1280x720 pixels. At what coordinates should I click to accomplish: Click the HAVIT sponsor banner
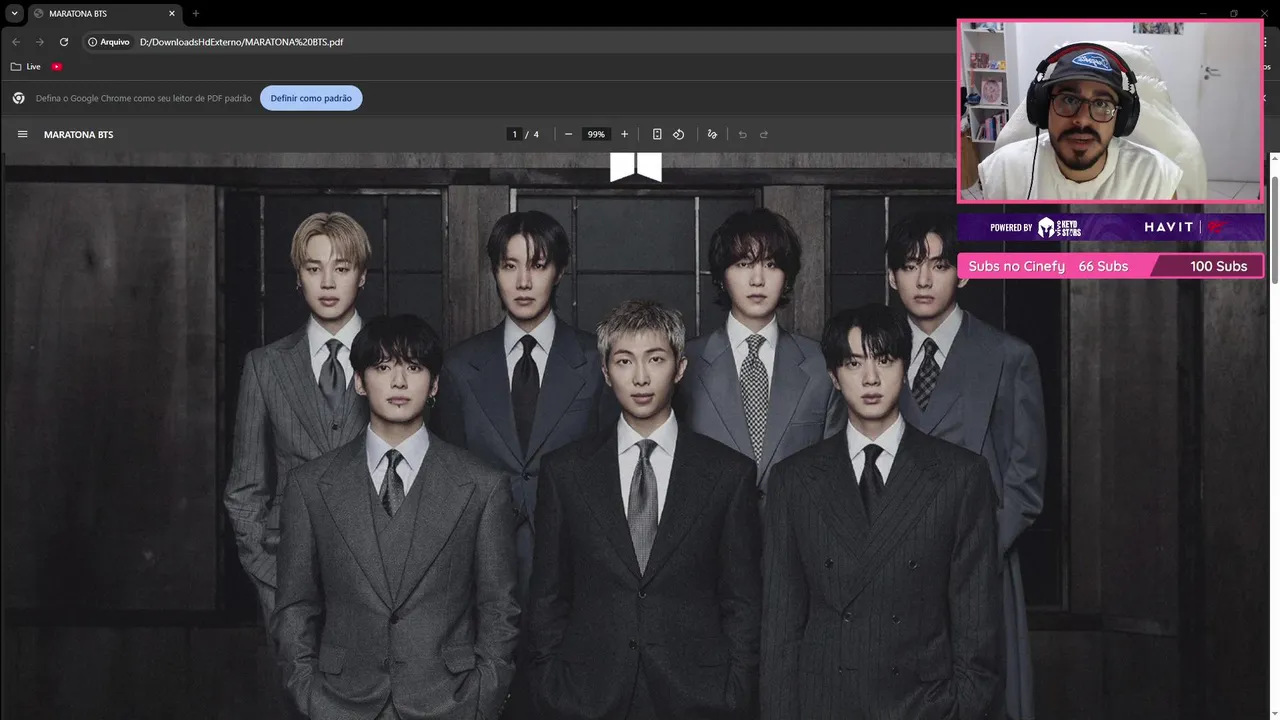(x=1111, y=227)
